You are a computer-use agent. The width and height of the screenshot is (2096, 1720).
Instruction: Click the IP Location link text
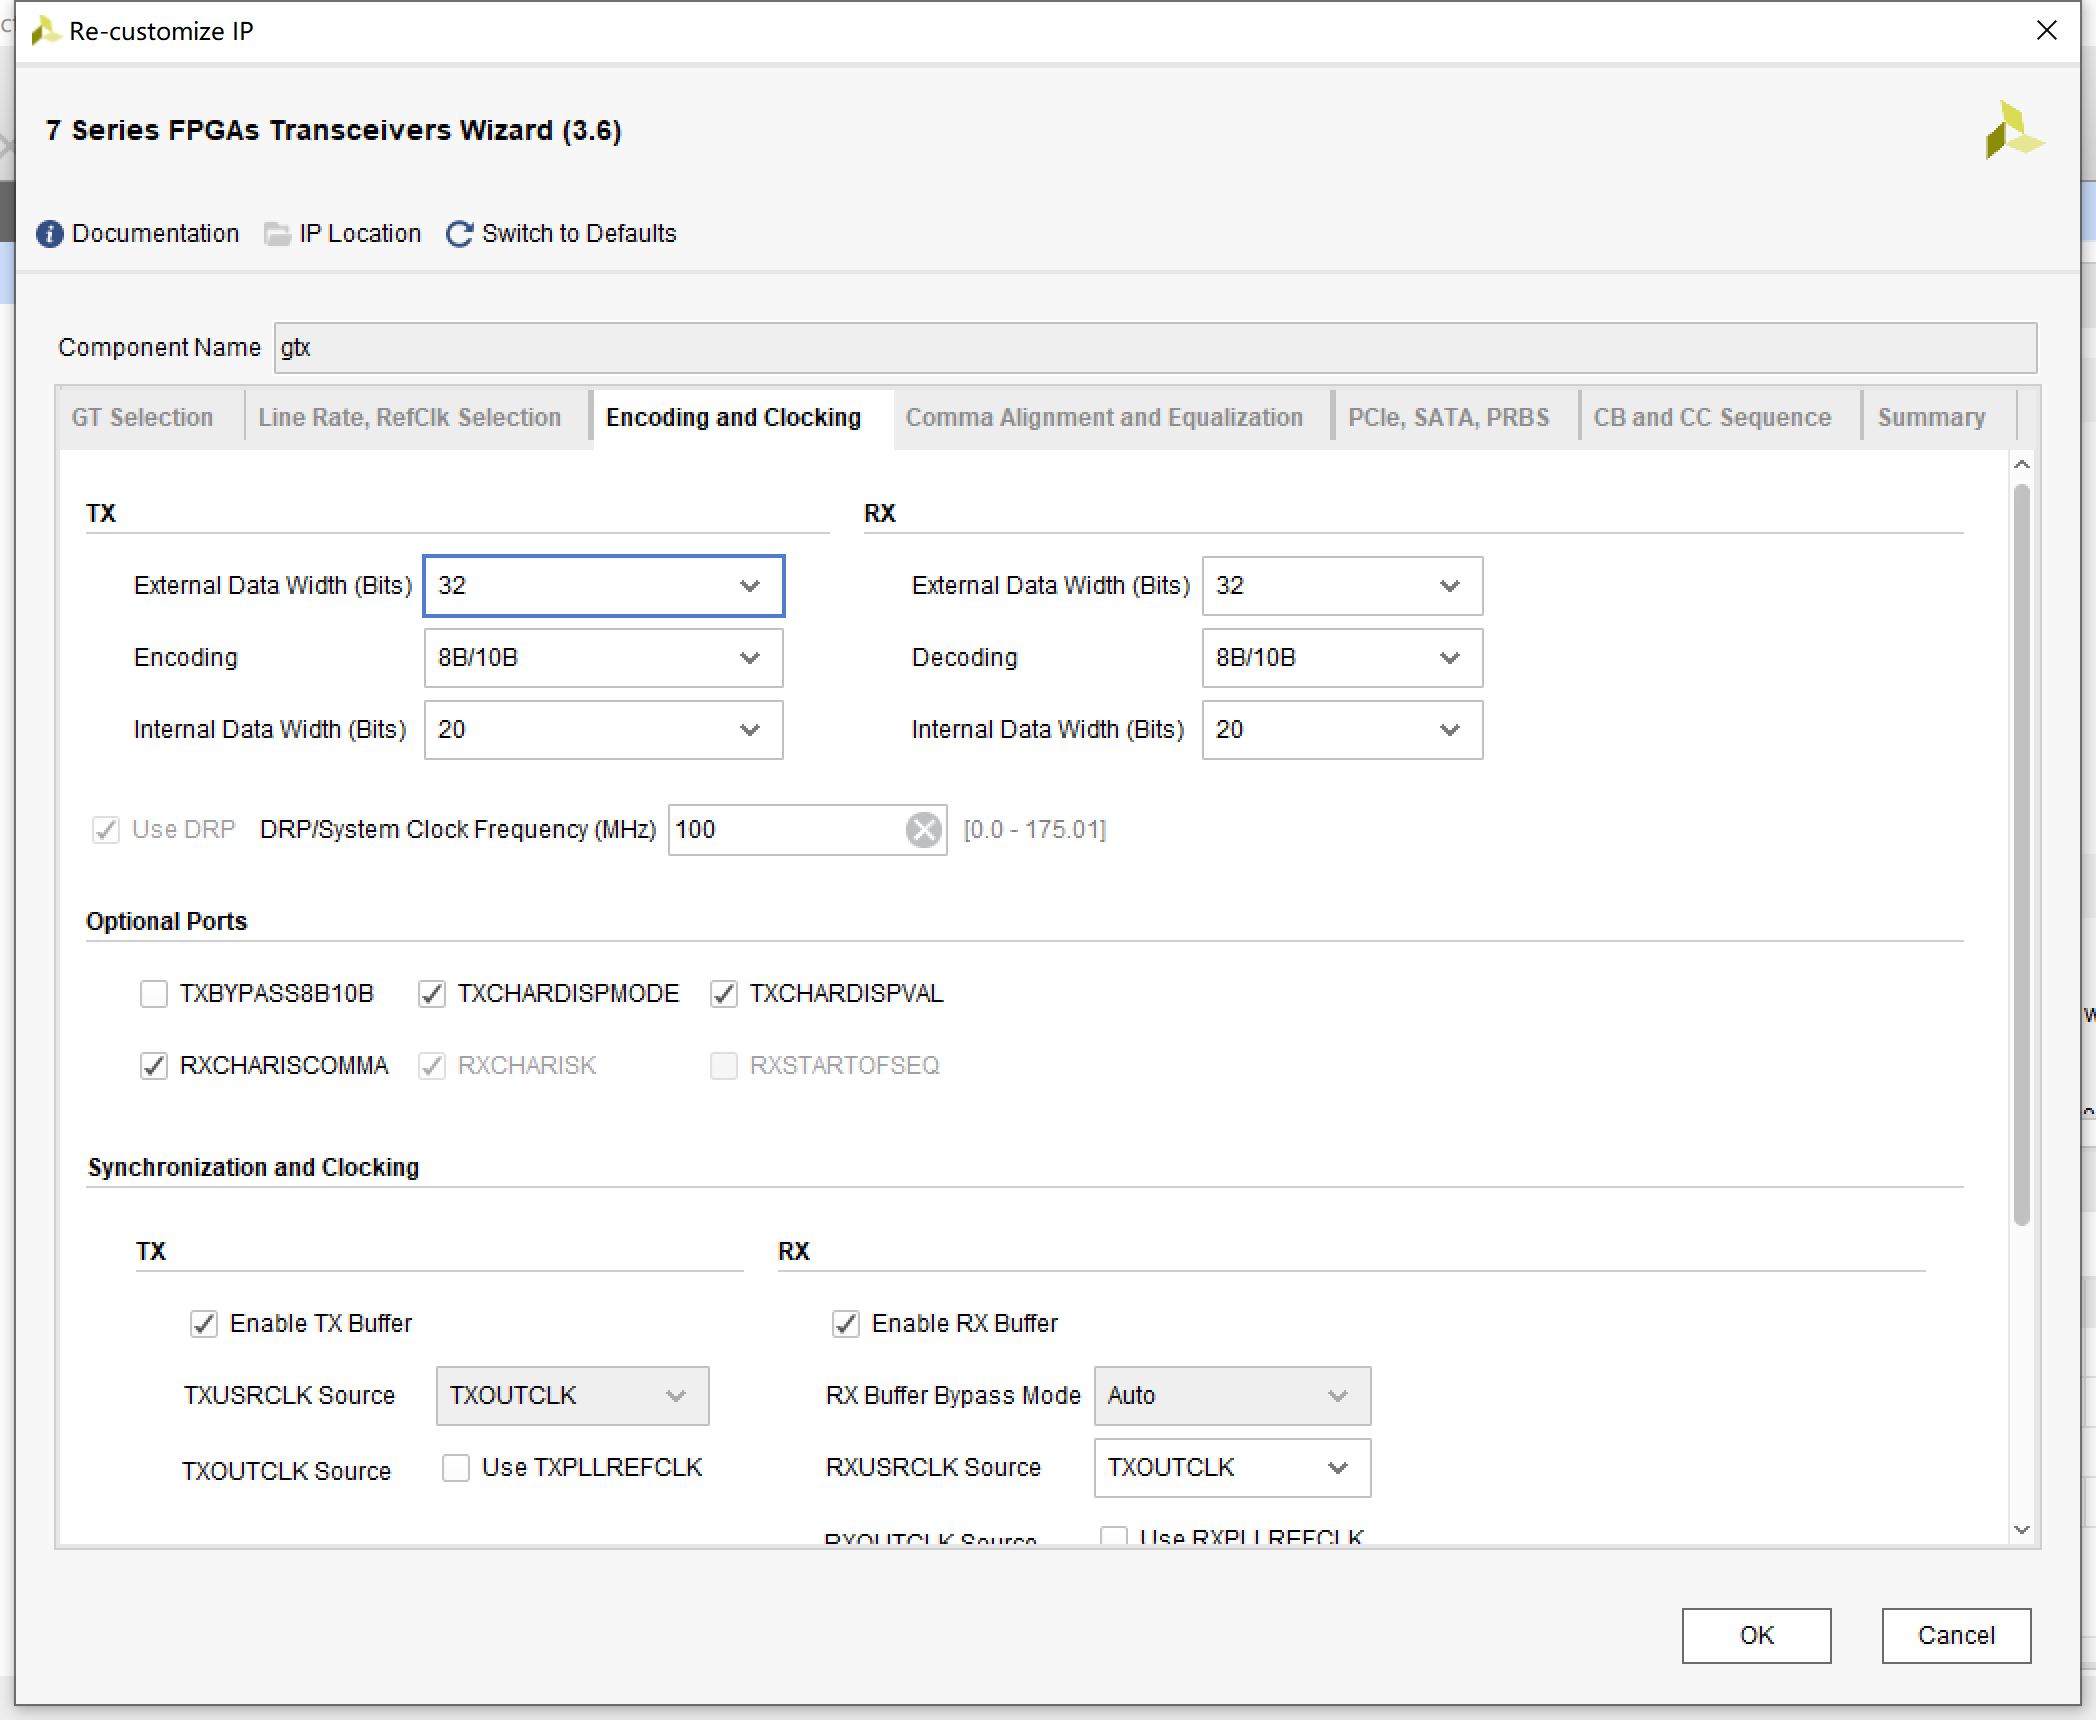coord(360,234)
